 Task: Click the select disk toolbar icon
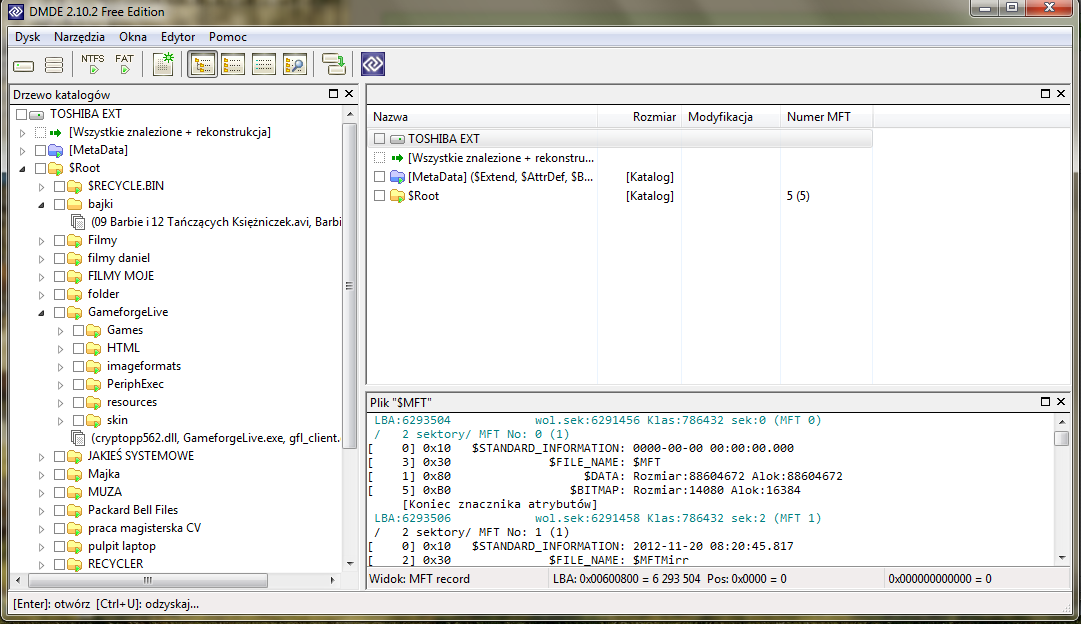(x=23, y=66)
